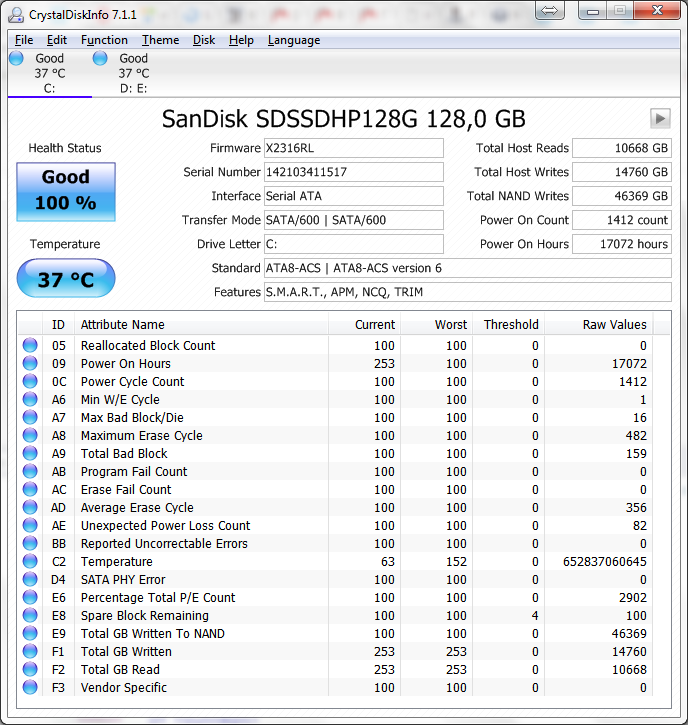Click status orb for attribute F1 Total GB Written
The image size is (688, 725).
click(30, 651)
